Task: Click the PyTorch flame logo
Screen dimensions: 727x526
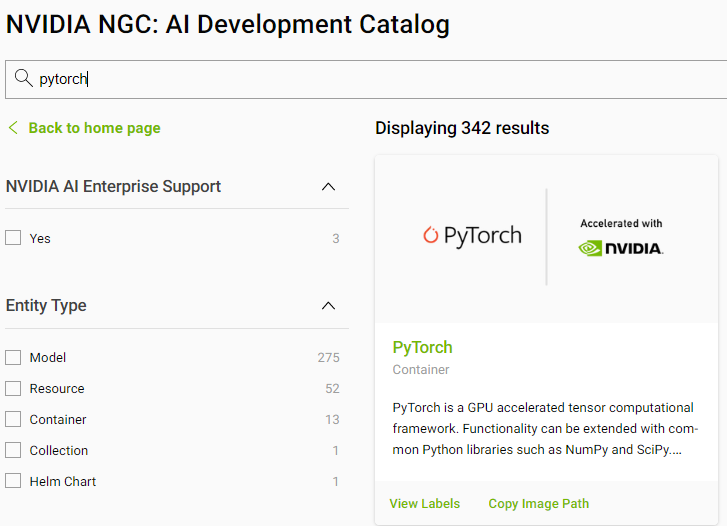Action: [x=430, y=235]
